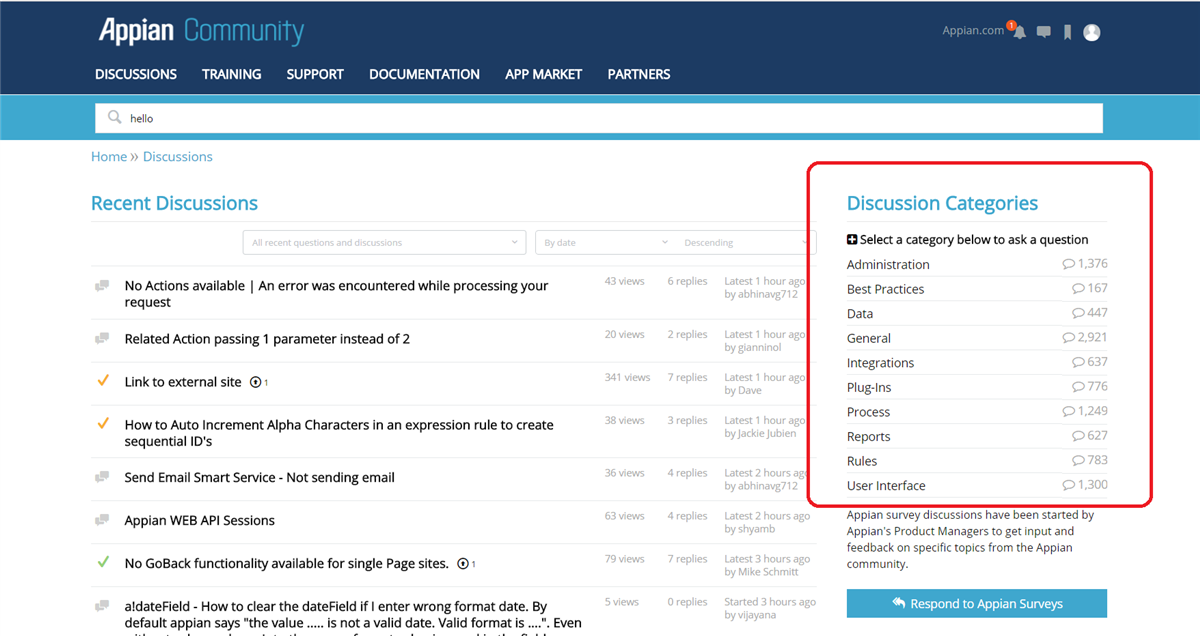The width and height of the screenshot is (1200, 636).
Task: Open the APP MARKET menu
Action: coord(544,74)
